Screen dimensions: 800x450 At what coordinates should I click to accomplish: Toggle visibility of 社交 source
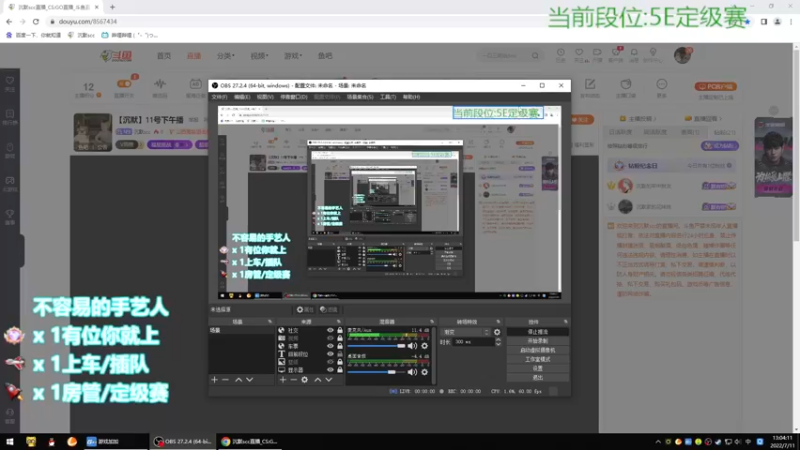tap(330, 331)
